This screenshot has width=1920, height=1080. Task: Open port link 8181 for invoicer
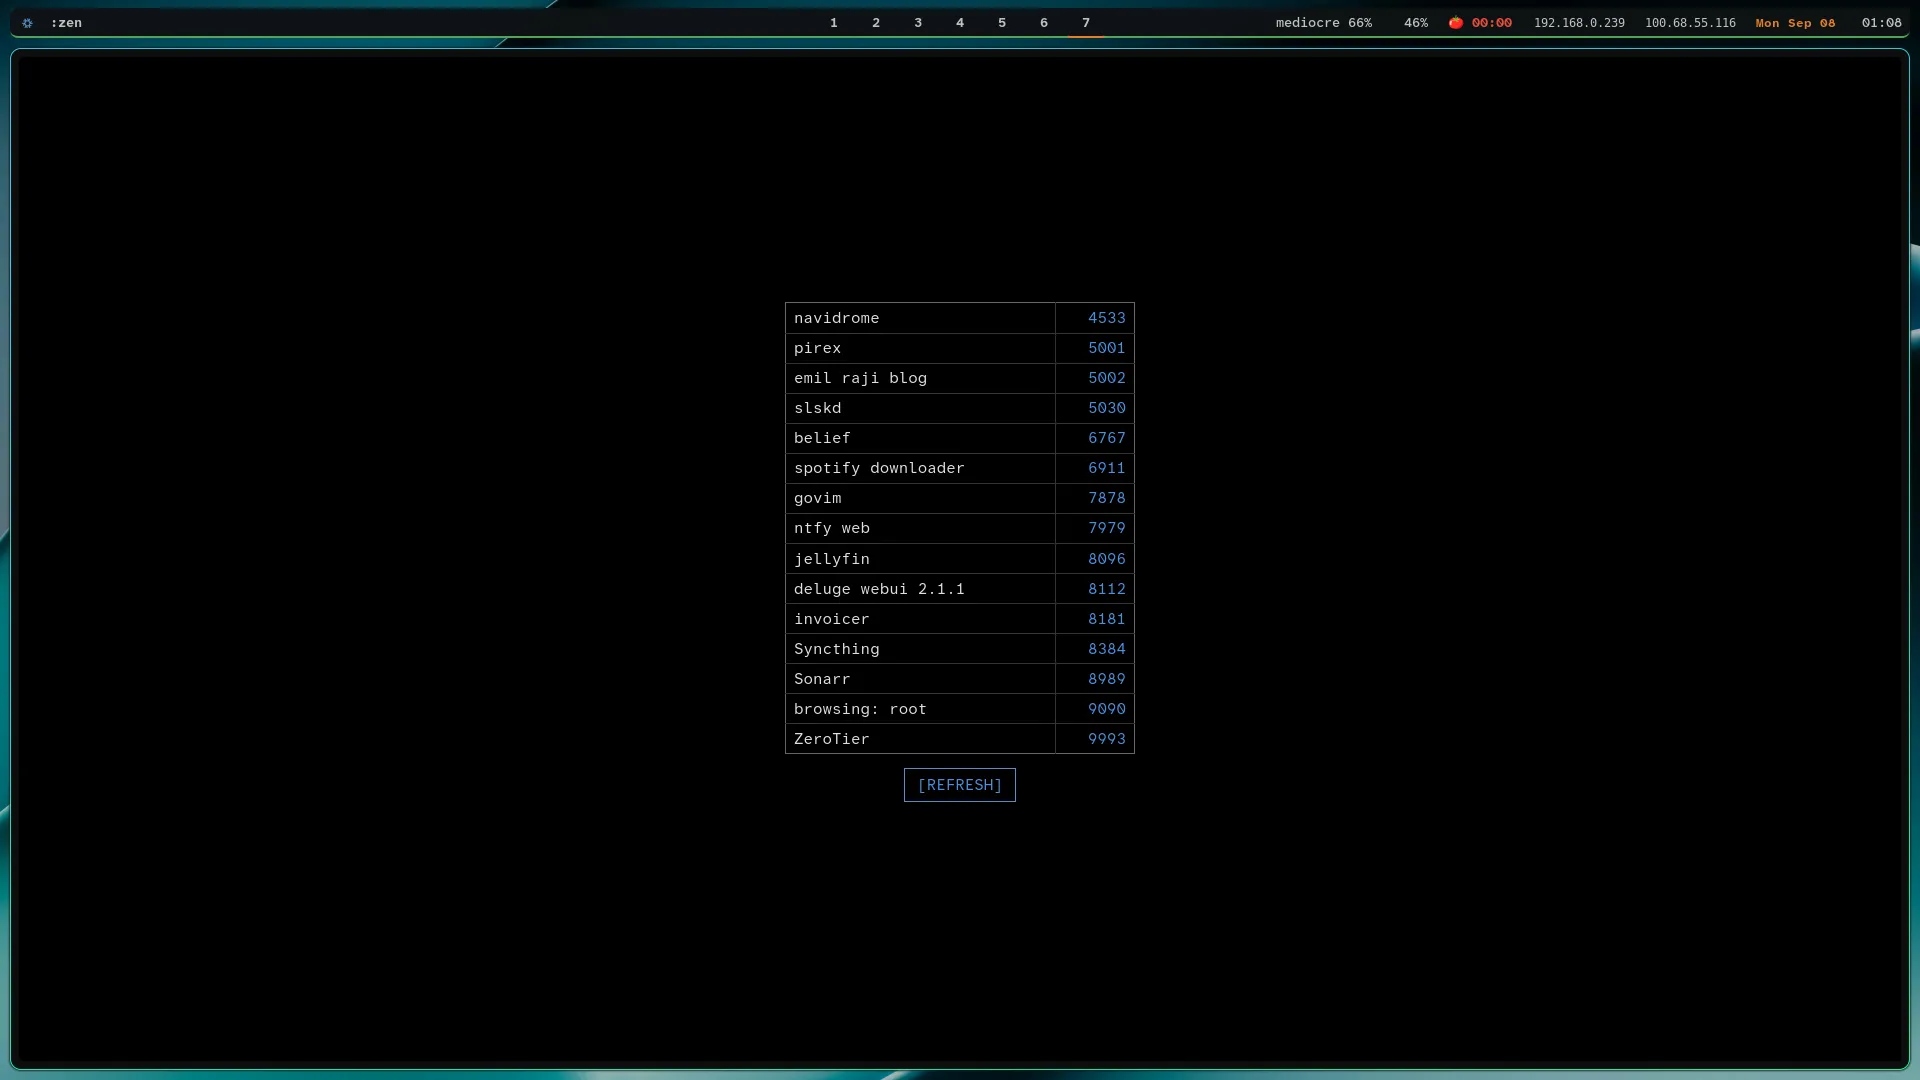tap(1106, 619)
